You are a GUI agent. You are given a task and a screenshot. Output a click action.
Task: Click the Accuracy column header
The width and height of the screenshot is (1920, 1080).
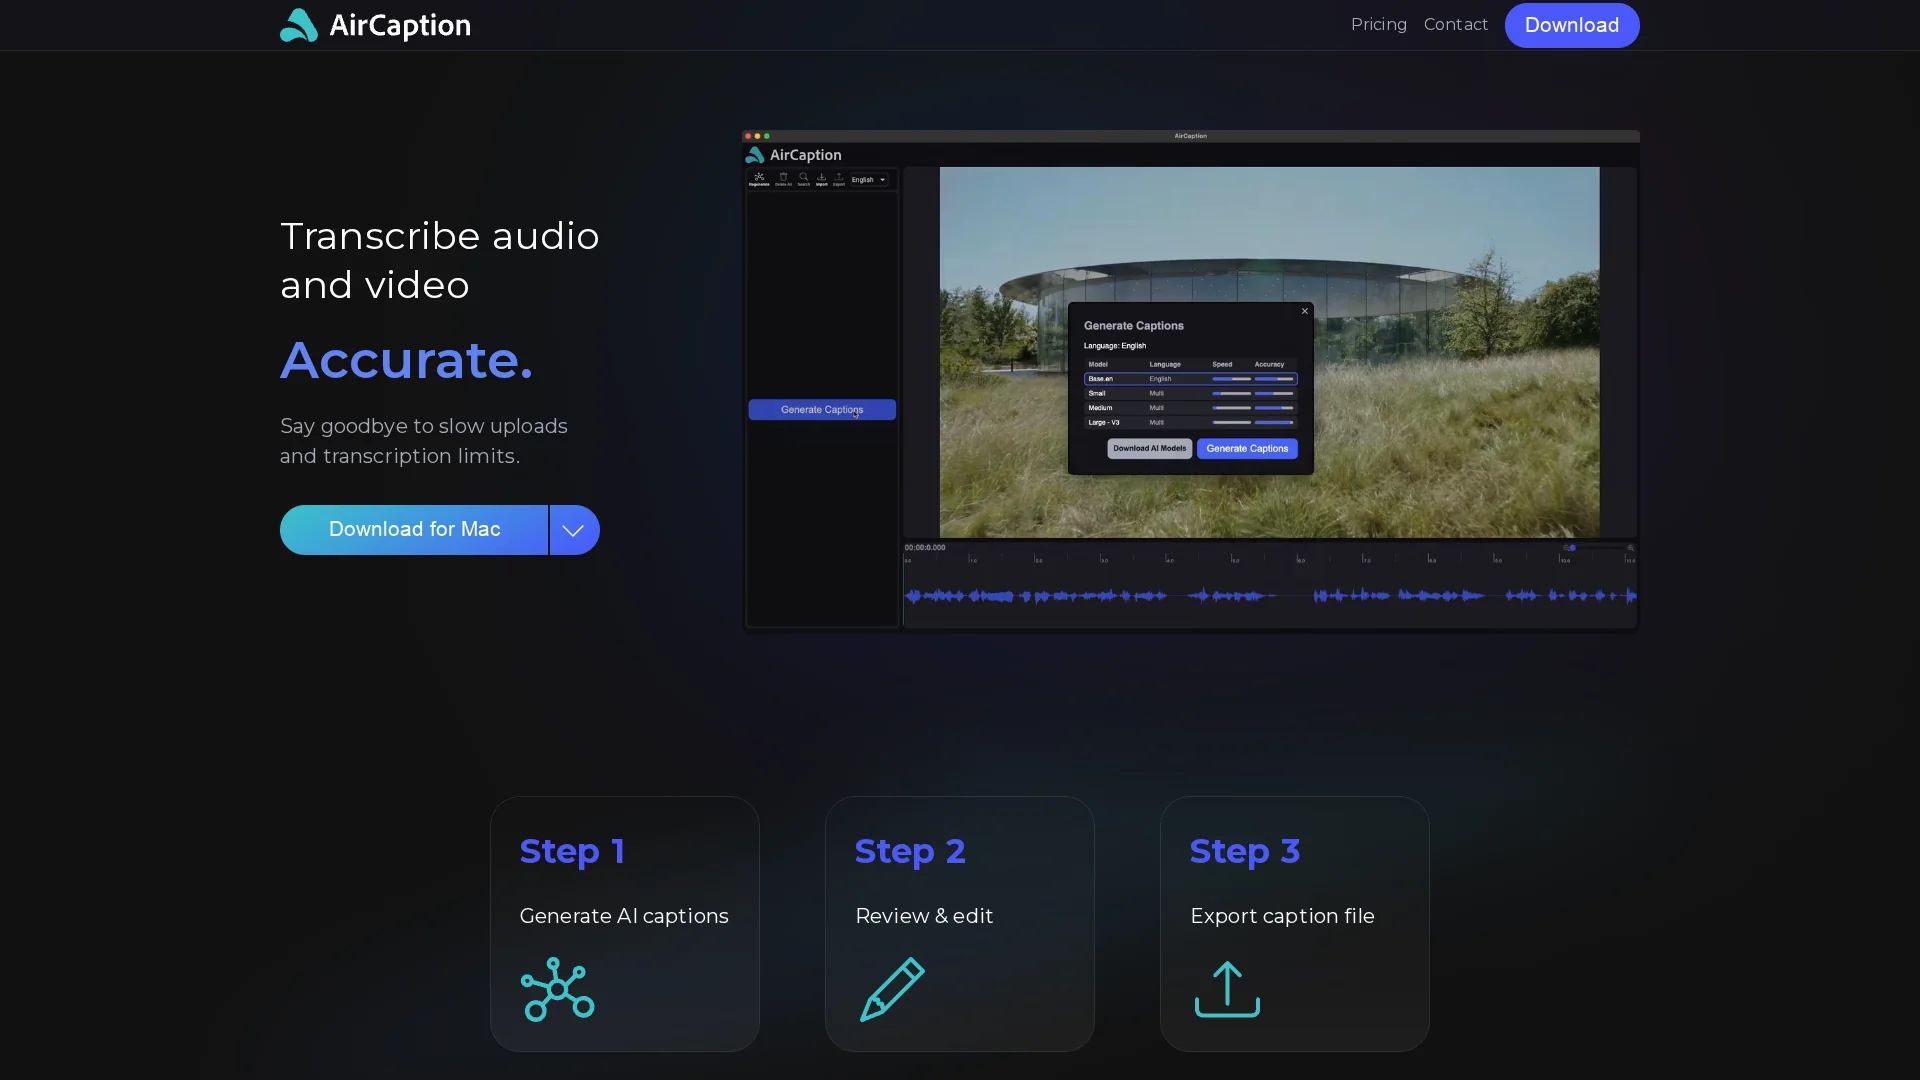(x=1269, y=364)
